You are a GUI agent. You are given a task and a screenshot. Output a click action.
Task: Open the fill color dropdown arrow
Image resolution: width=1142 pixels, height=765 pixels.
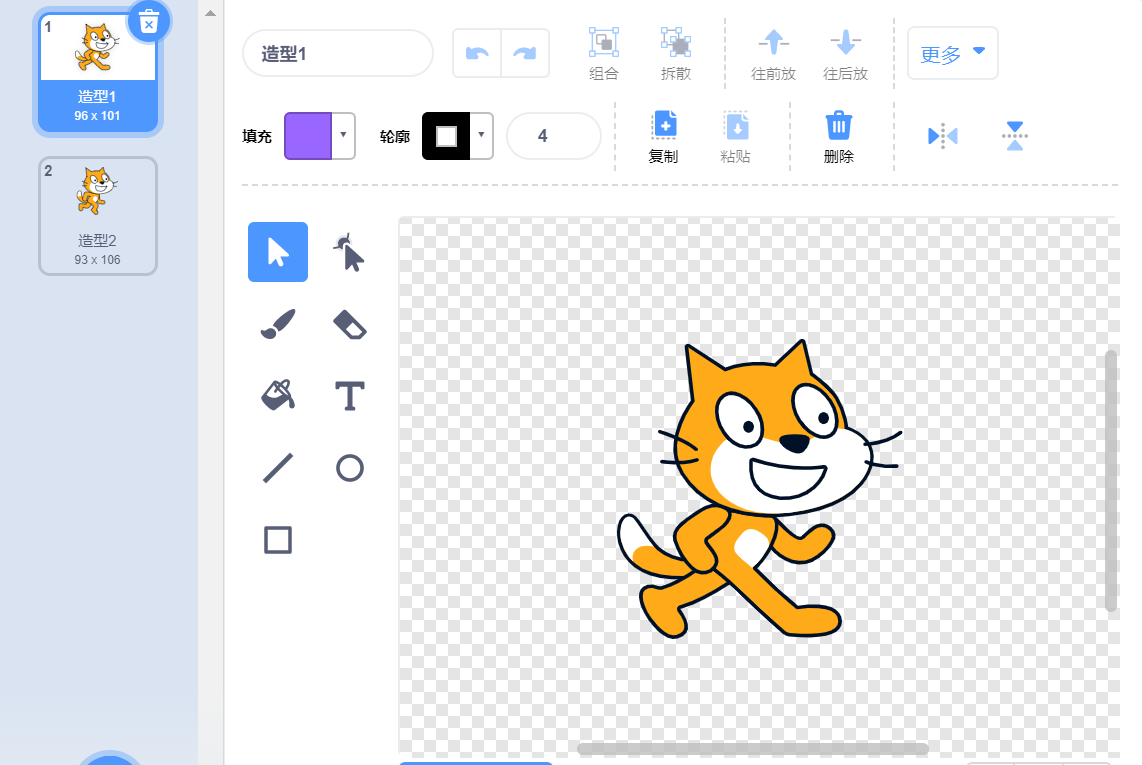tap(343, 136)
